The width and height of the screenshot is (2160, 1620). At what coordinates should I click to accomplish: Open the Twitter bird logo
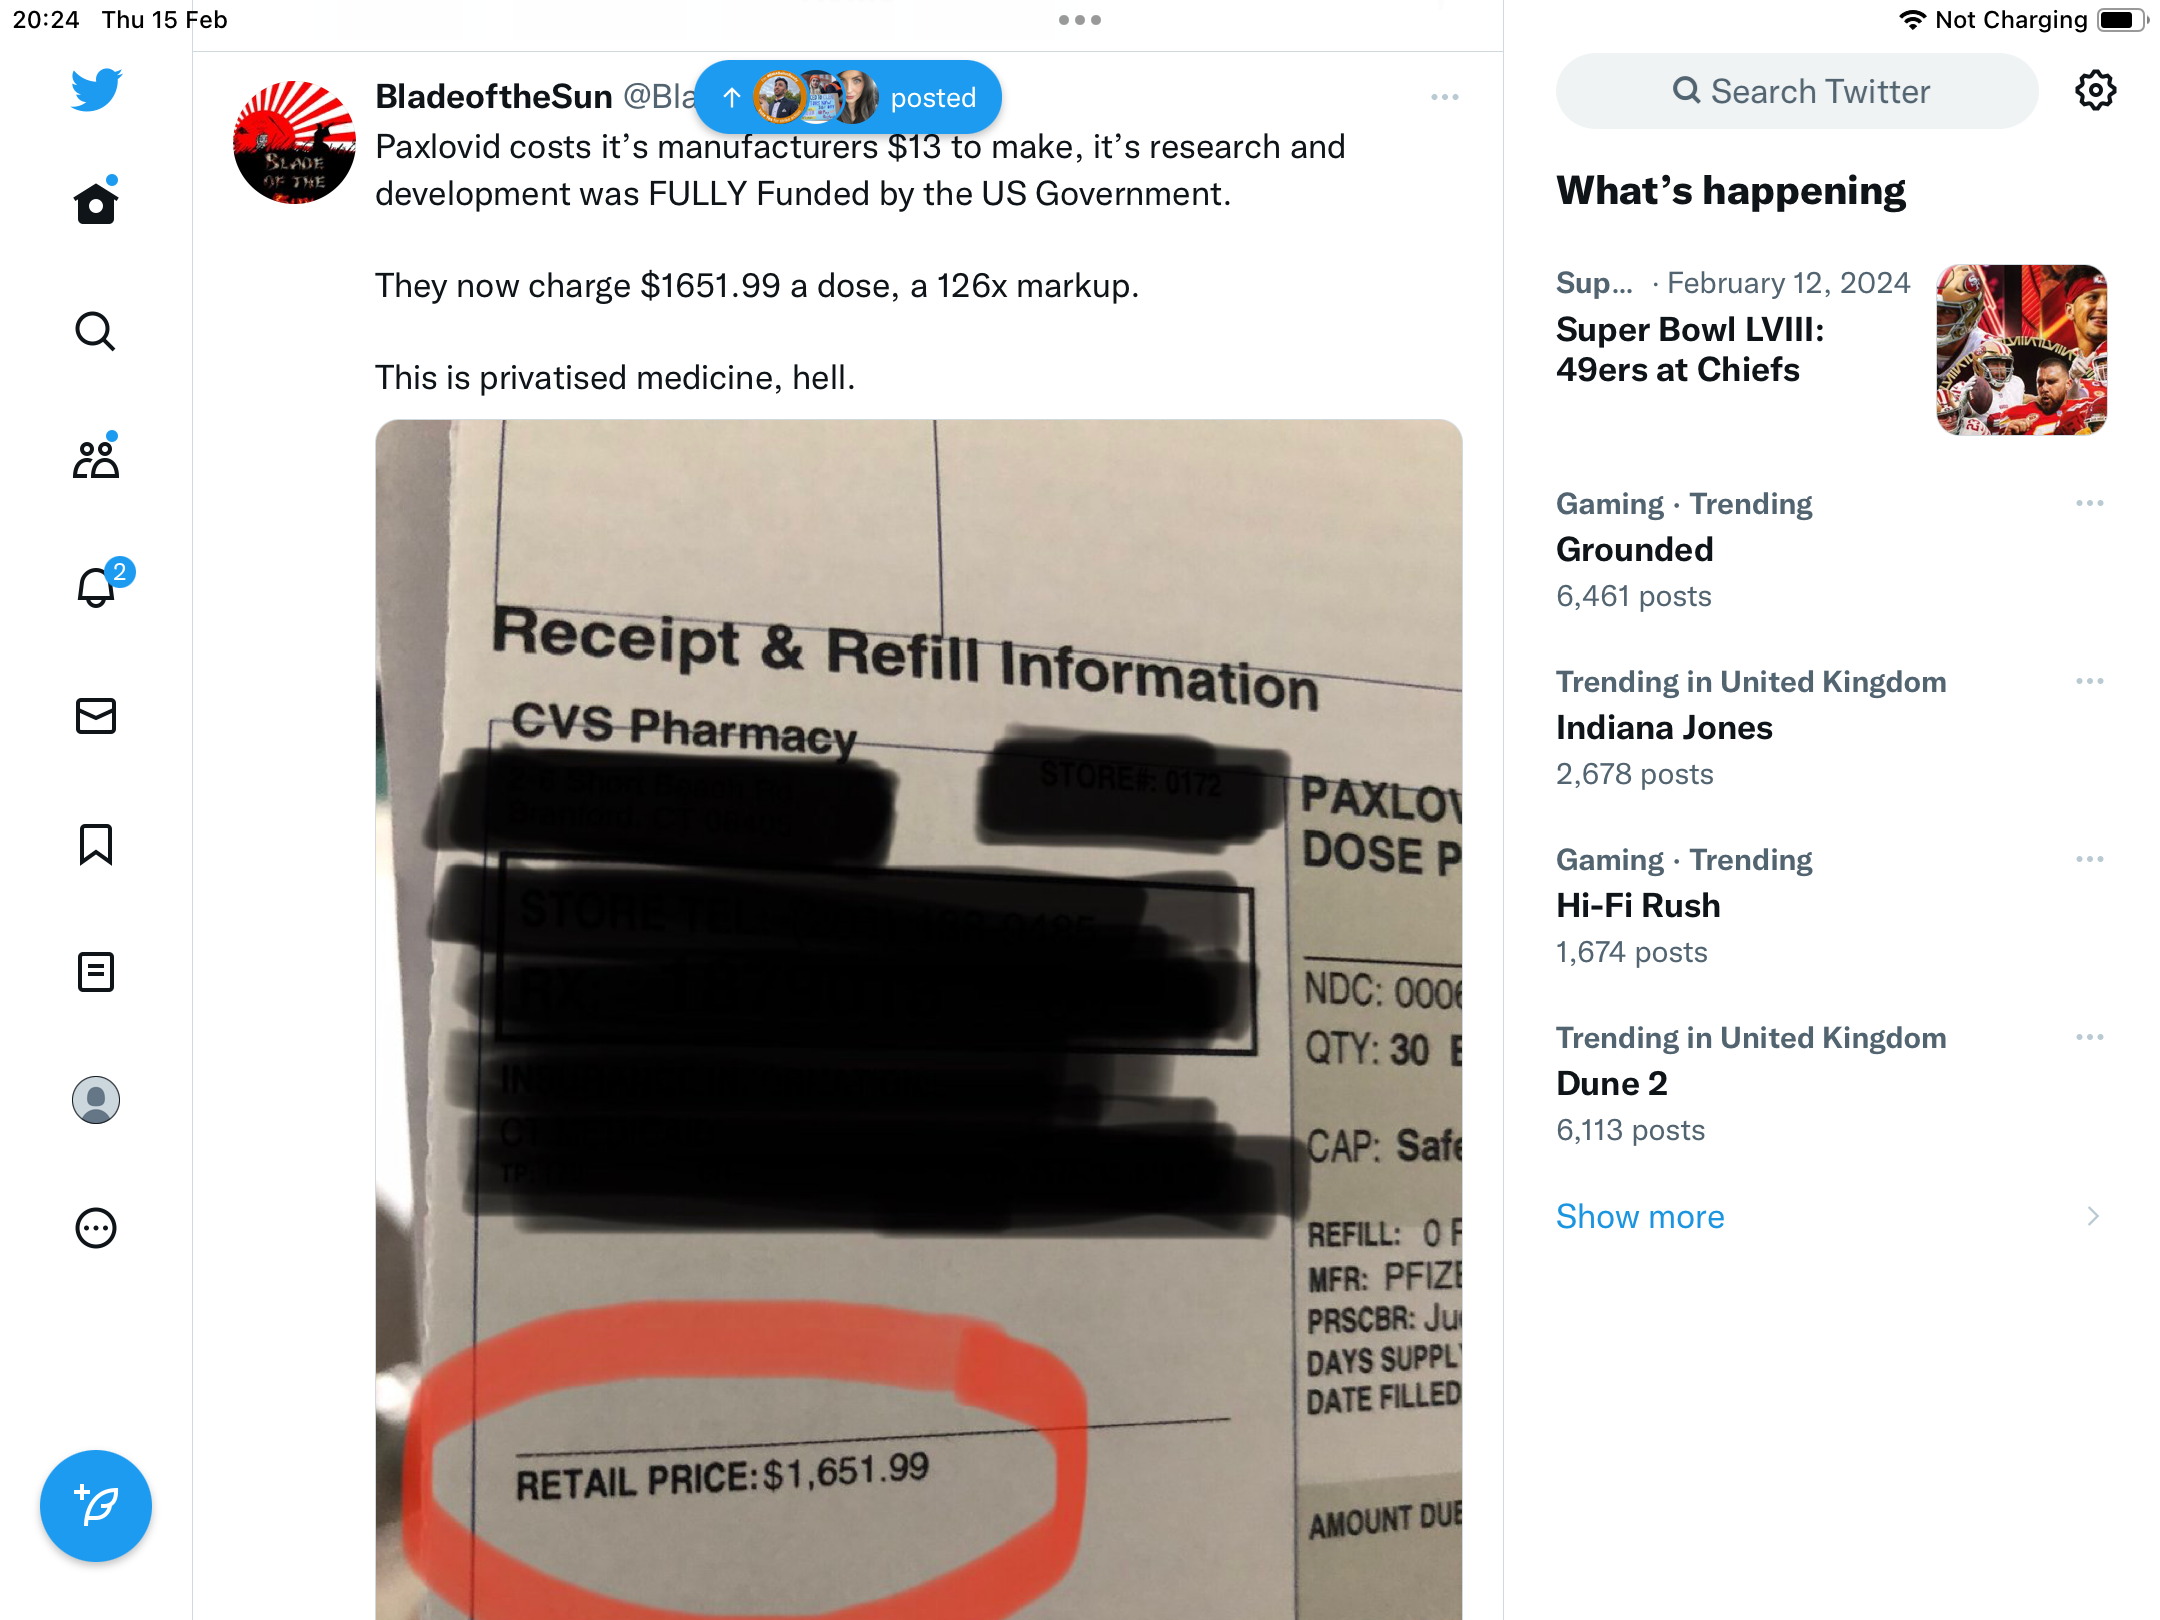(x=96, y=89)
